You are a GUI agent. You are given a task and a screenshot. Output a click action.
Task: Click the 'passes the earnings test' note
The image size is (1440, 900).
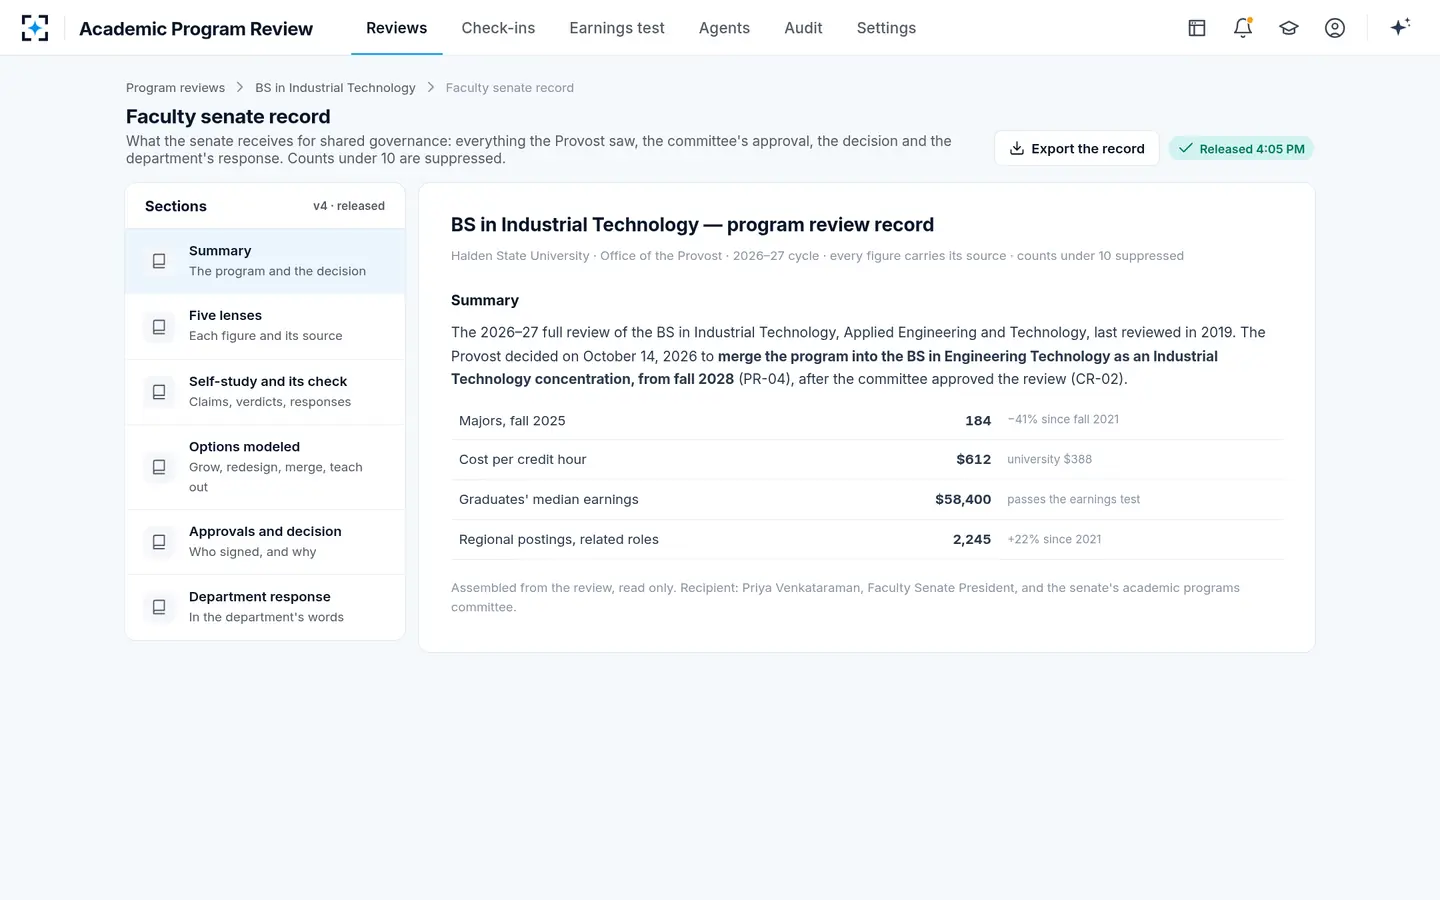point(1073,499)
